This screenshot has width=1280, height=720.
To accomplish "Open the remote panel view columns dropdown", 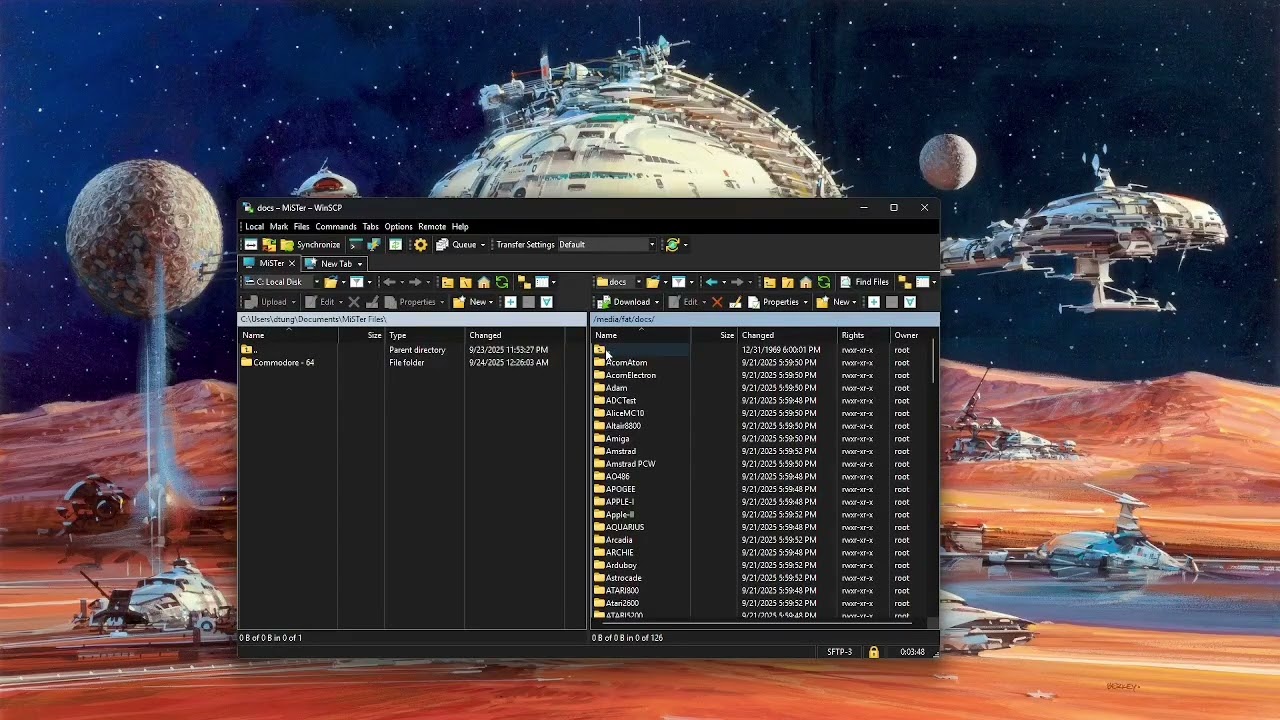I will point(934,282).
